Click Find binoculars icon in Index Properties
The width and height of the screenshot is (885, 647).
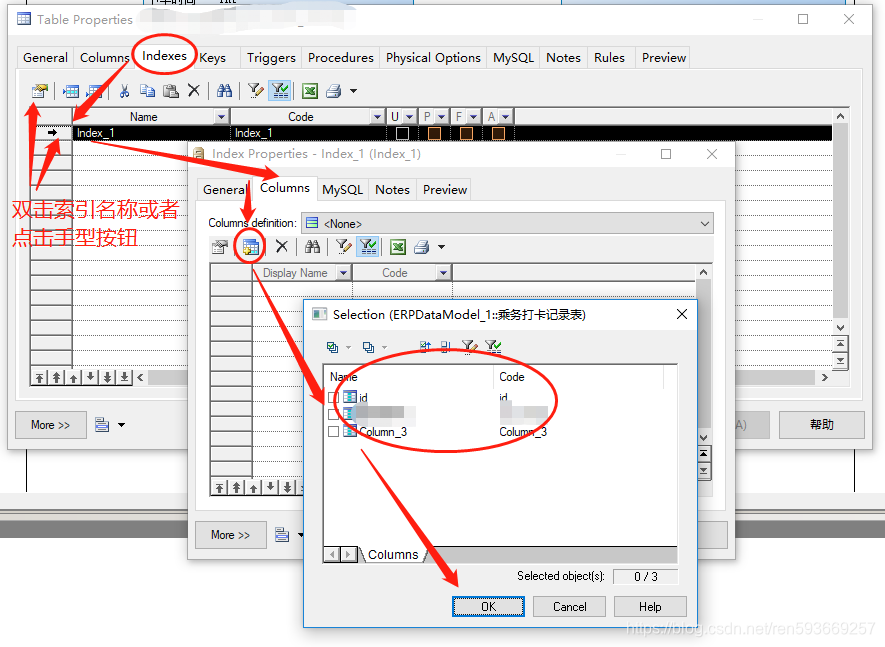click(312, 247)
